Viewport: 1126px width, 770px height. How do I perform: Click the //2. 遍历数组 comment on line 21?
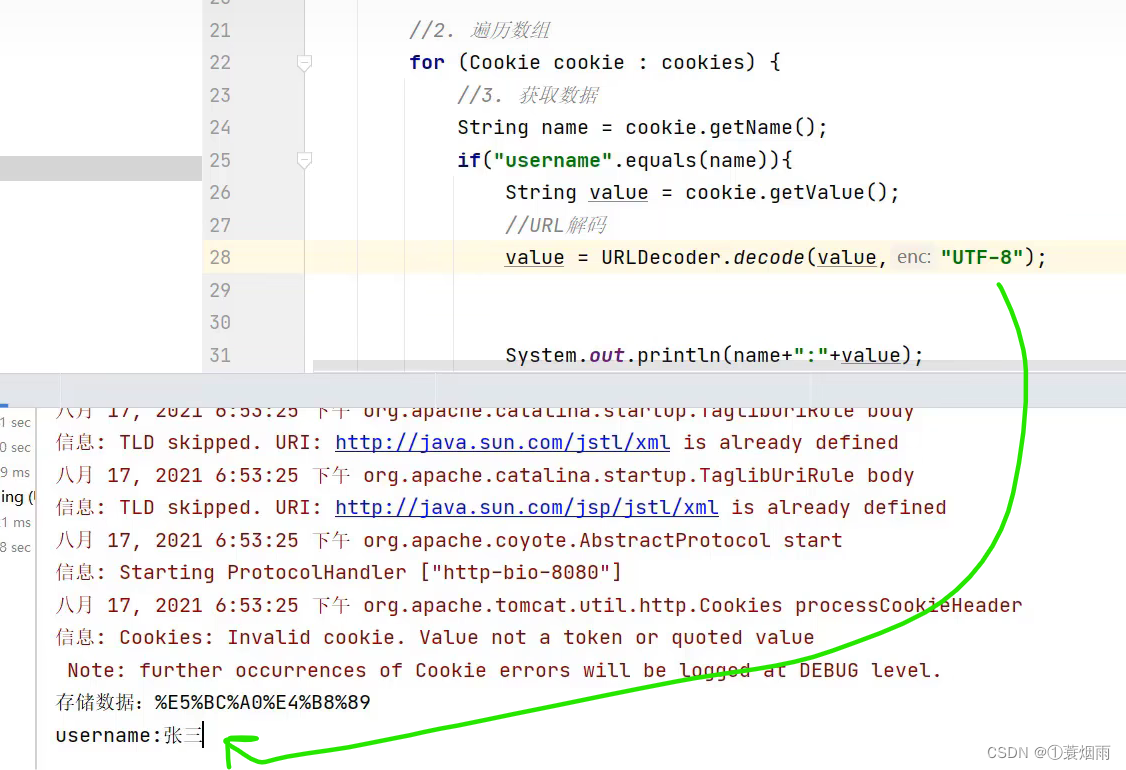[480, 30]
